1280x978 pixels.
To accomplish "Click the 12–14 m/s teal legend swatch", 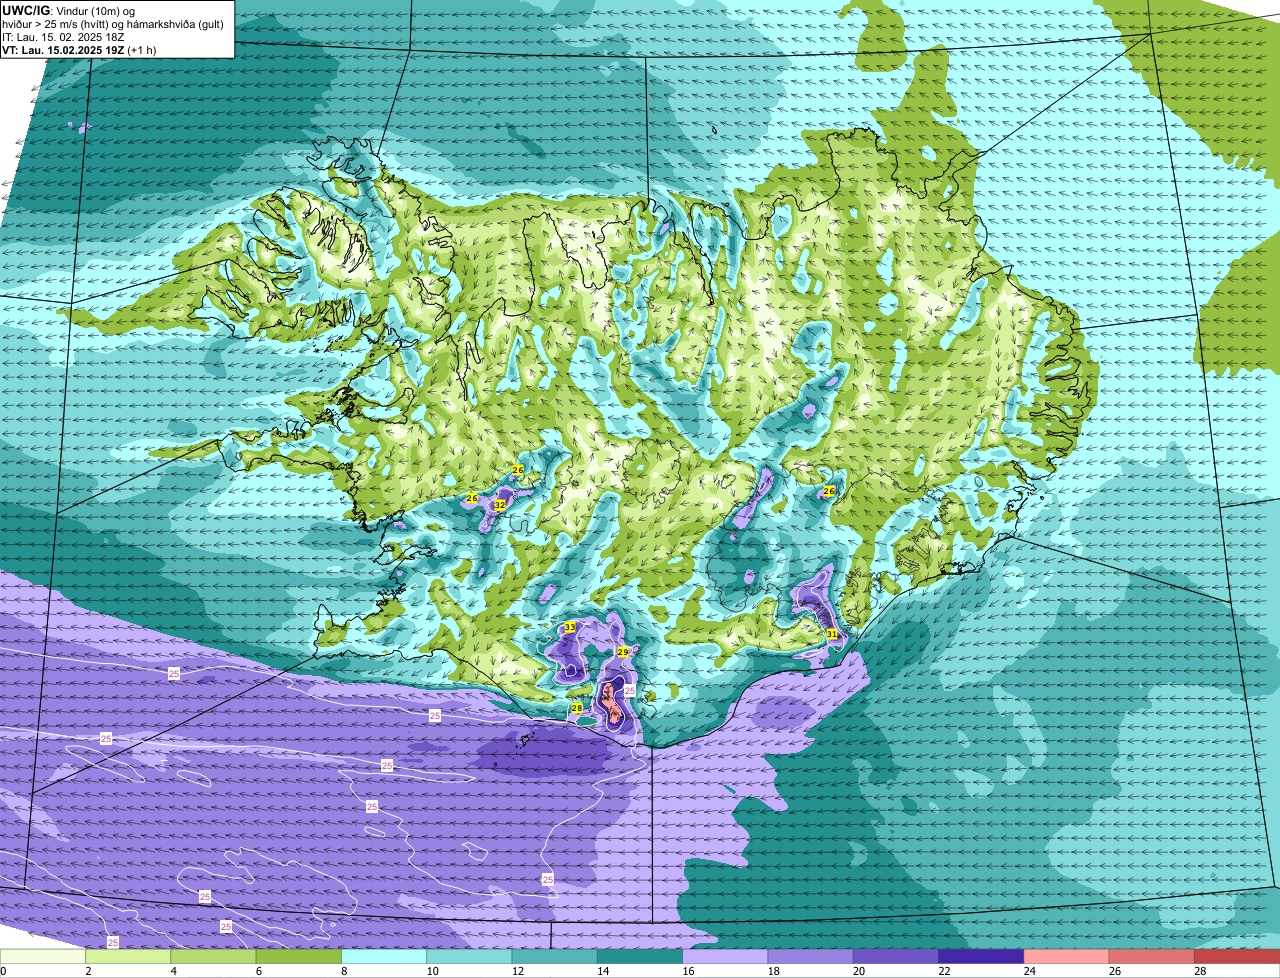I will tap(555, 956).
